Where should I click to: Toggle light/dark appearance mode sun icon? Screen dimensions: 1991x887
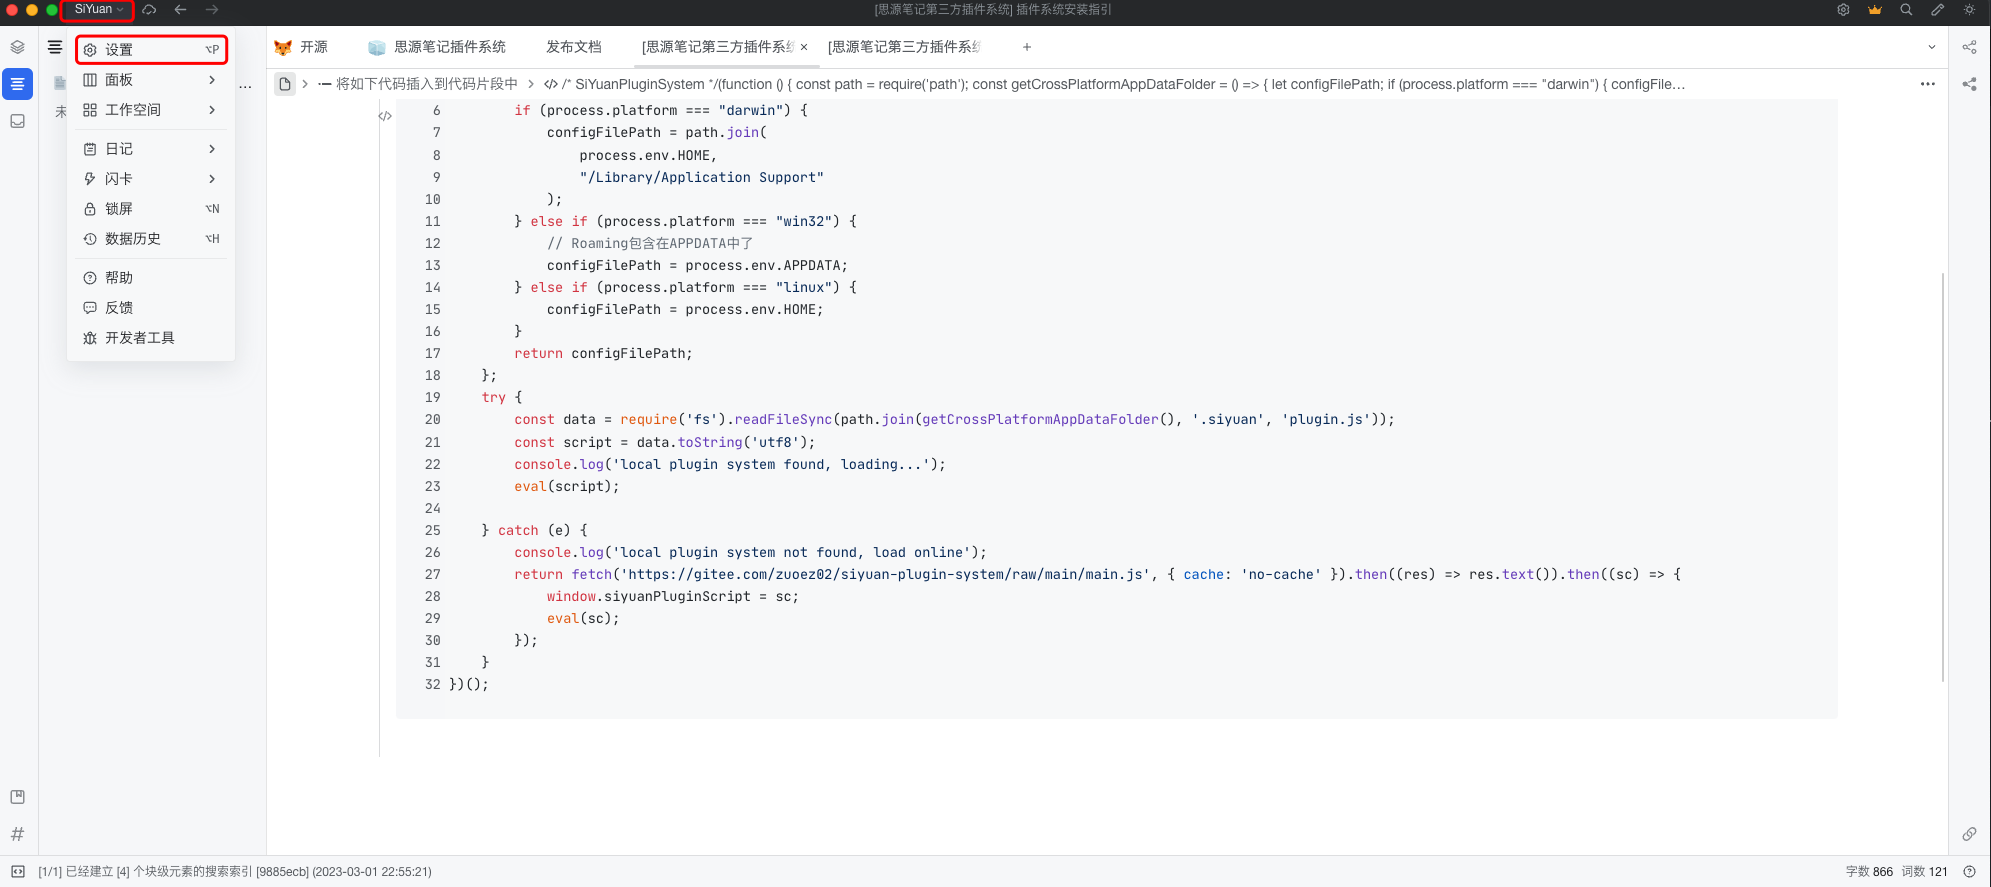coord(1969,10)
